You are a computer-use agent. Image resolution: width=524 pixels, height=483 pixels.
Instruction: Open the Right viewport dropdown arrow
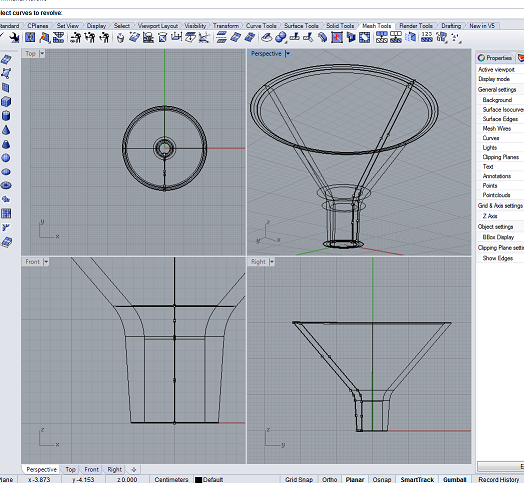[x=272, y=262]
